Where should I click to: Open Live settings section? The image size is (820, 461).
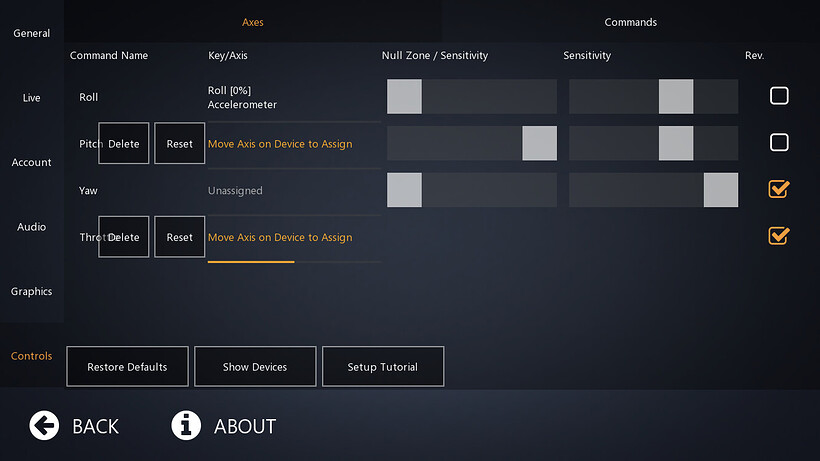point(31,98)
